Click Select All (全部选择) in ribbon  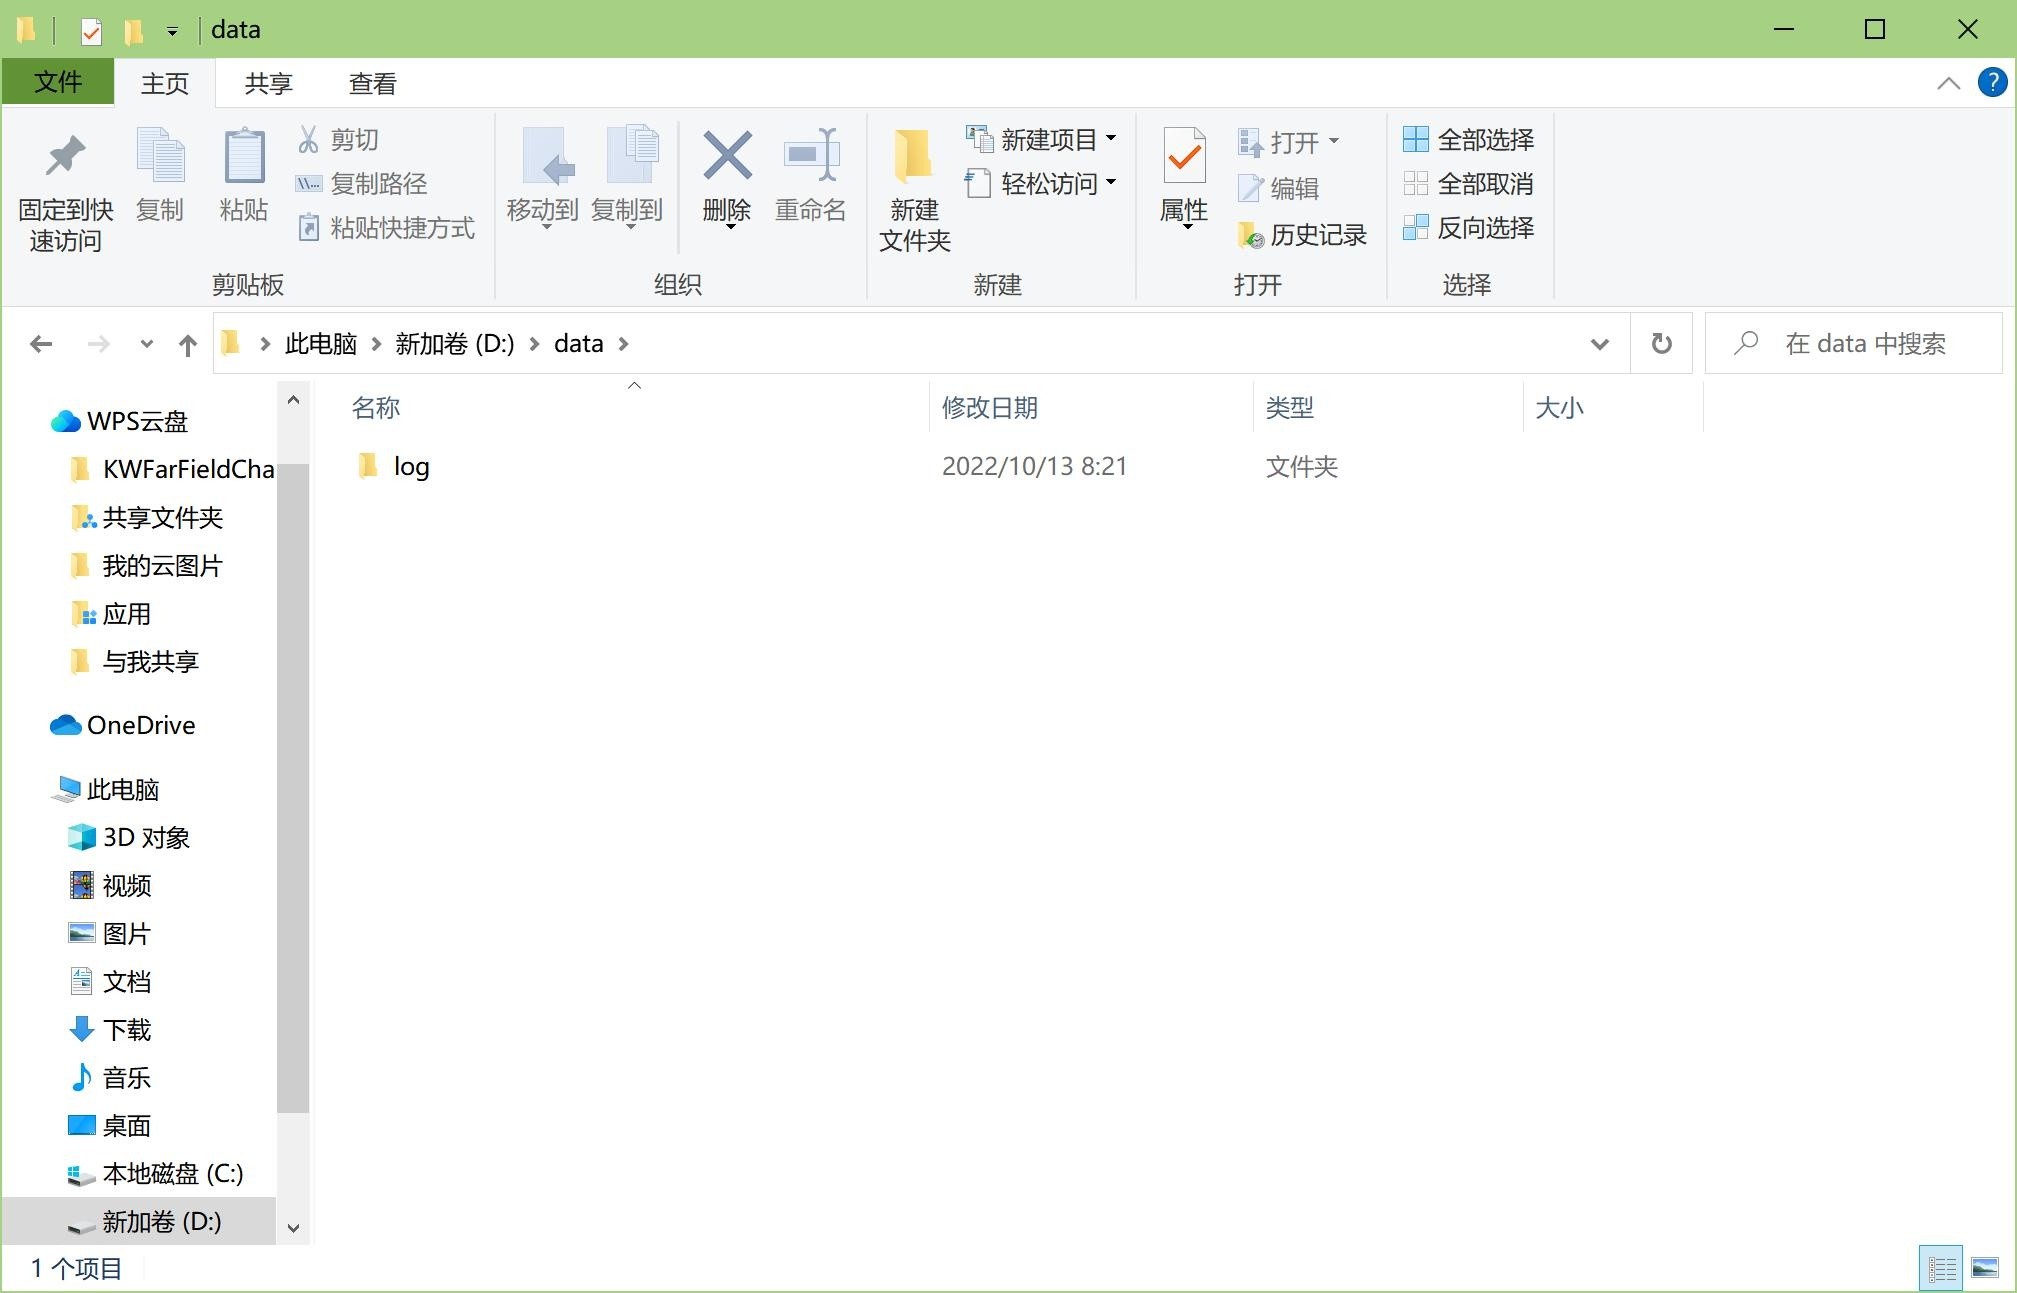pyautogui.click(x=1469, y=140)
